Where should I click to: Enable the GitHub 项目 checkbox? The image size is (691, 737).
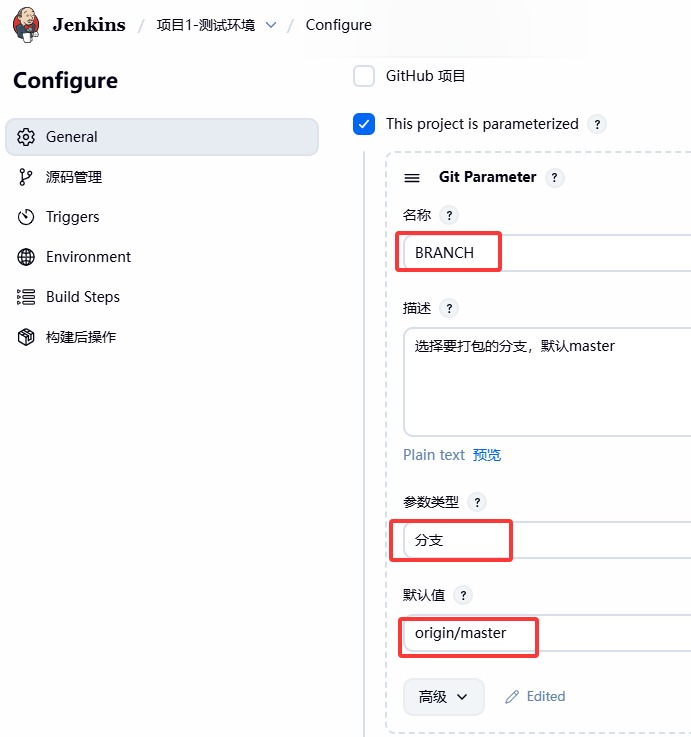tap(364, 76)
